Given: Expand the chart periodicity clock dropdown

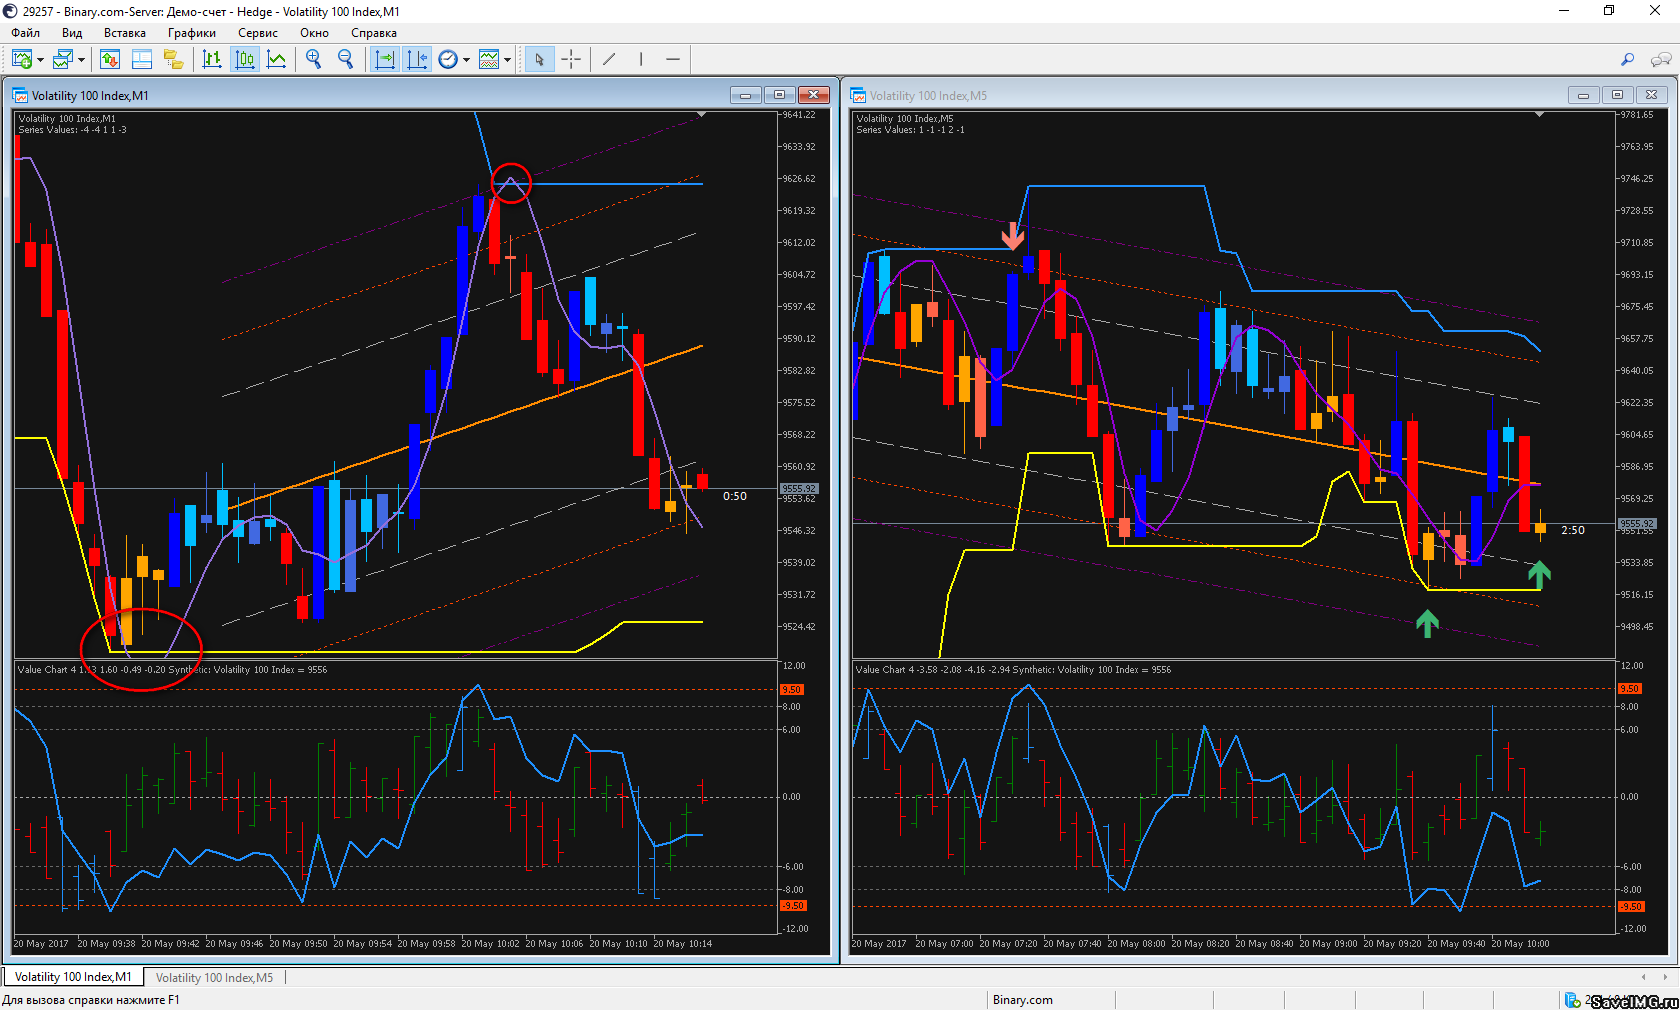Looking at the screenshot, I should (466, 60).
